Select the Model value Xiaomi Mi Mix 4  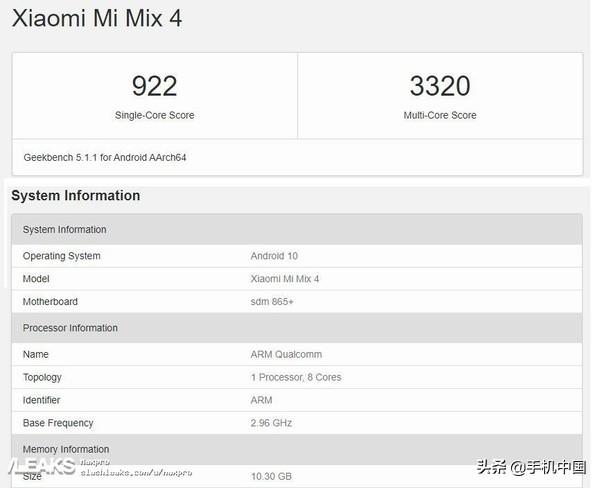(285, 279)
